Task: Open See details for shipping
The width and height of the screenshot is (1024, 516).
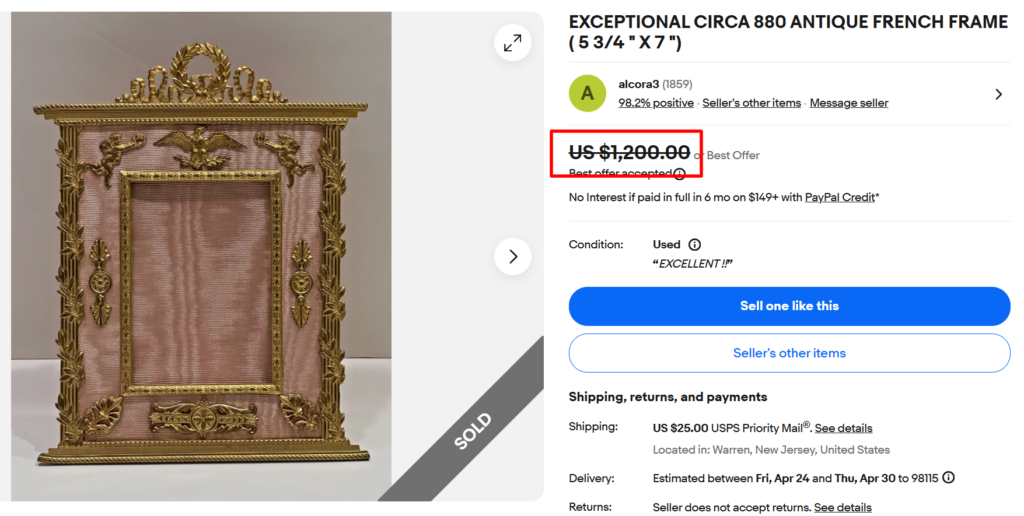Action: 843,428
